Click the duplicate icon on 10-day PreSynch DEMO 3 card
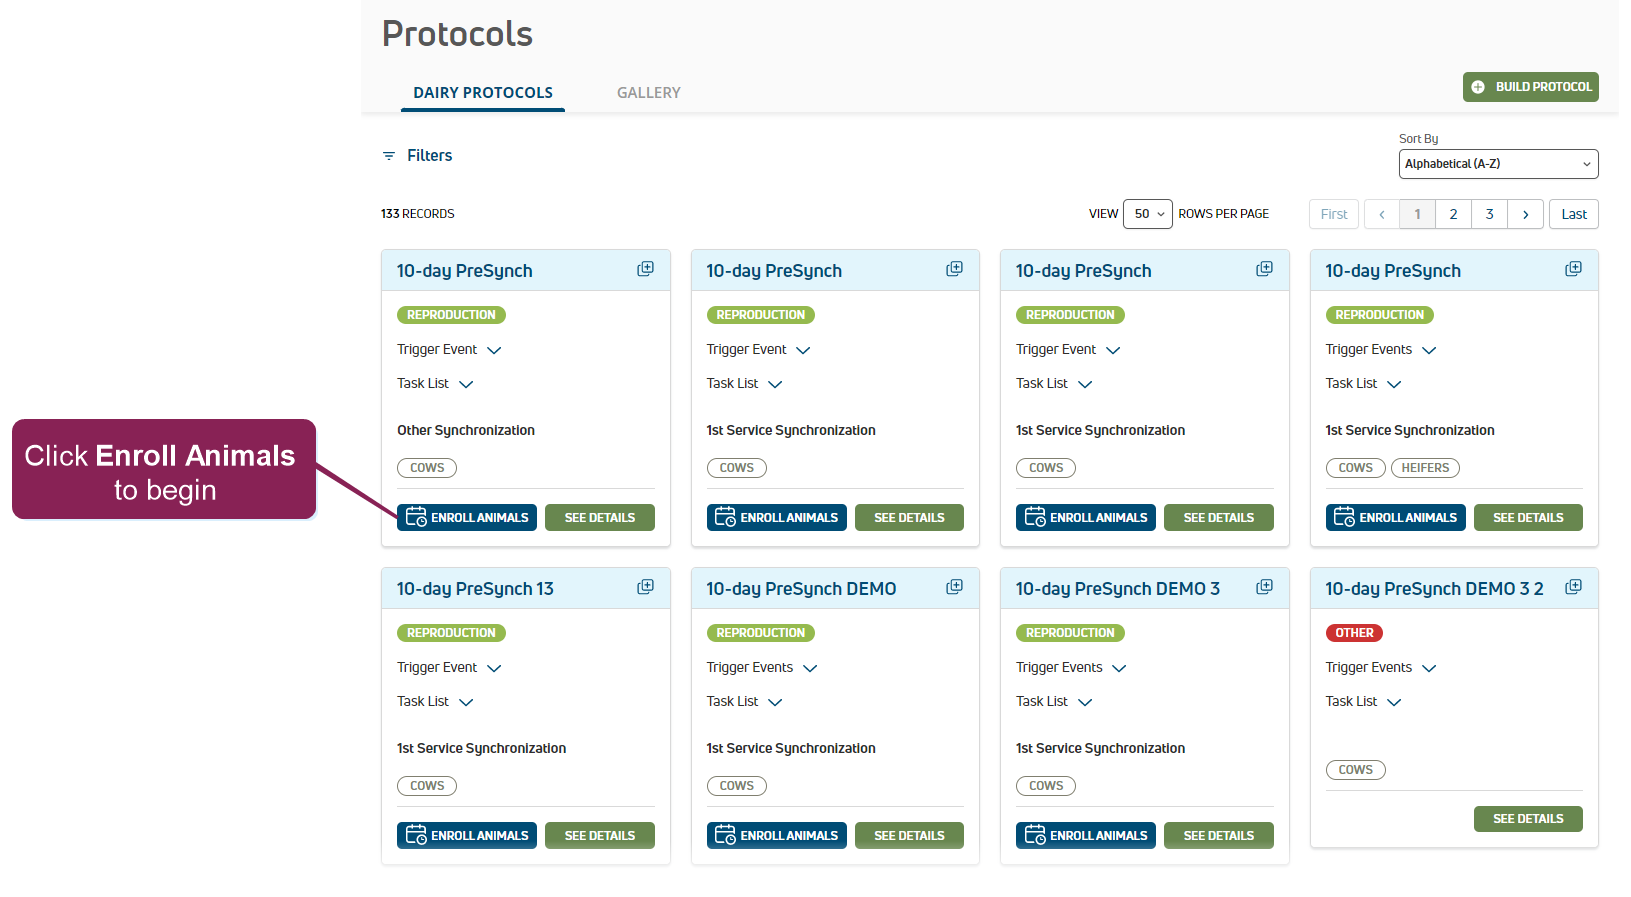 click(1264, 587)
